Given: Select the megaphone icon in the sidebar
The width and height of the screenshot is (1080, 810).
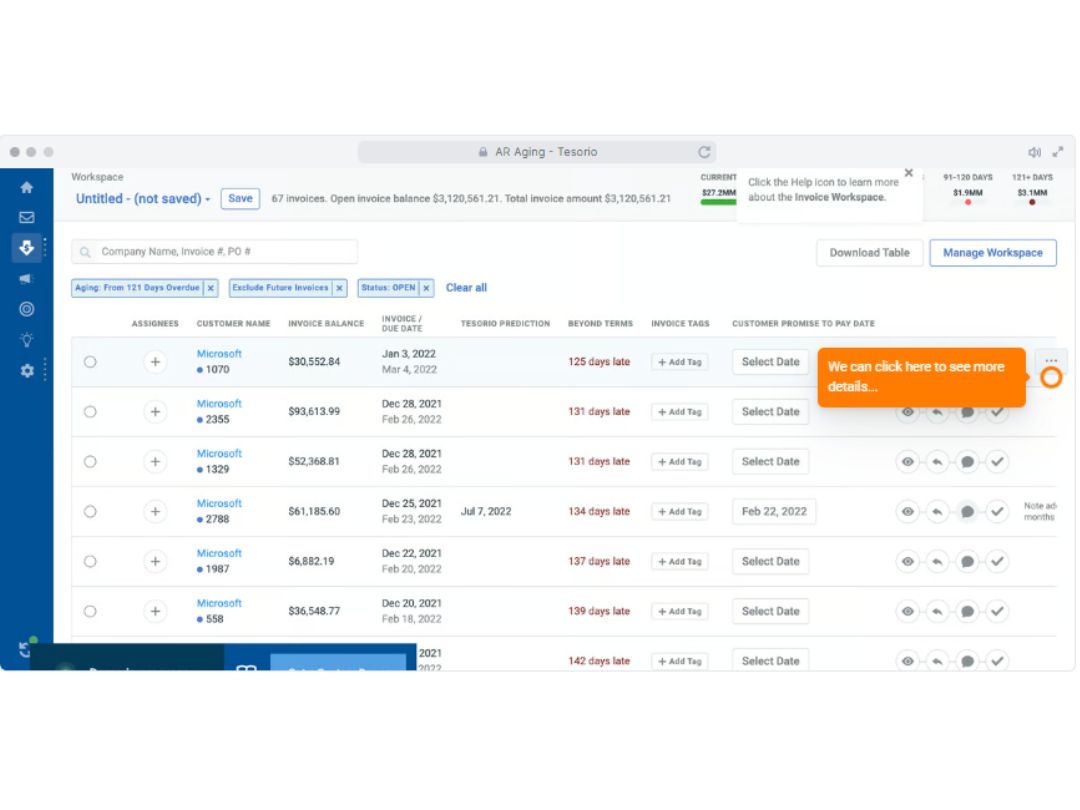Looking at the screenshot, I should (x=26, y=278).
